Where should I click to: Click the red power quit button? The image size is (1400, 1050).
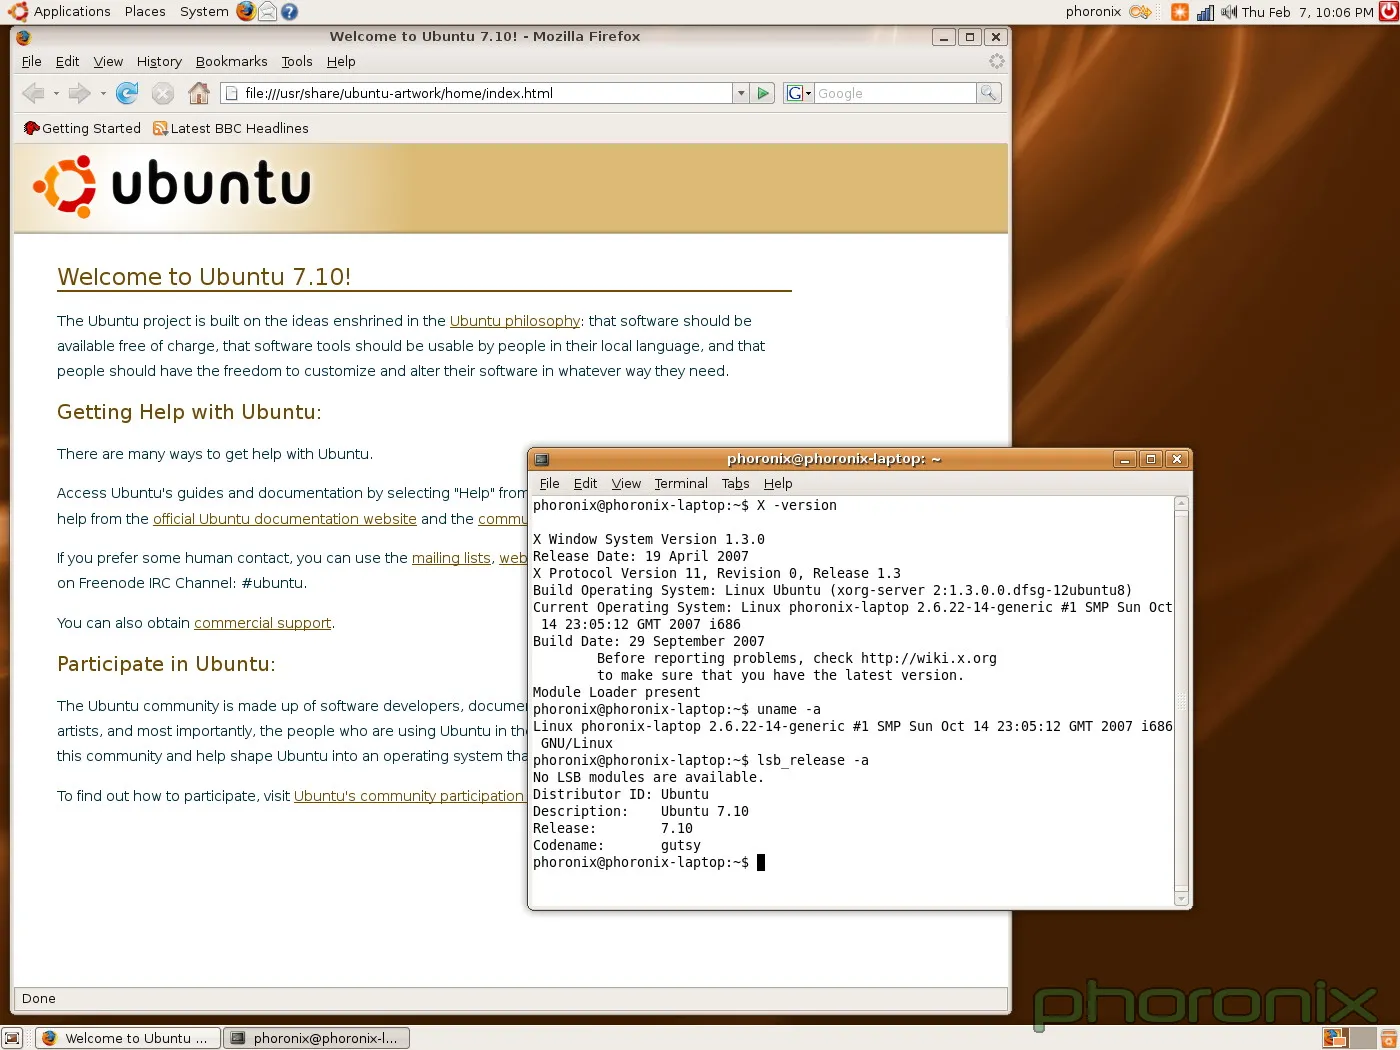[1388, 12]
